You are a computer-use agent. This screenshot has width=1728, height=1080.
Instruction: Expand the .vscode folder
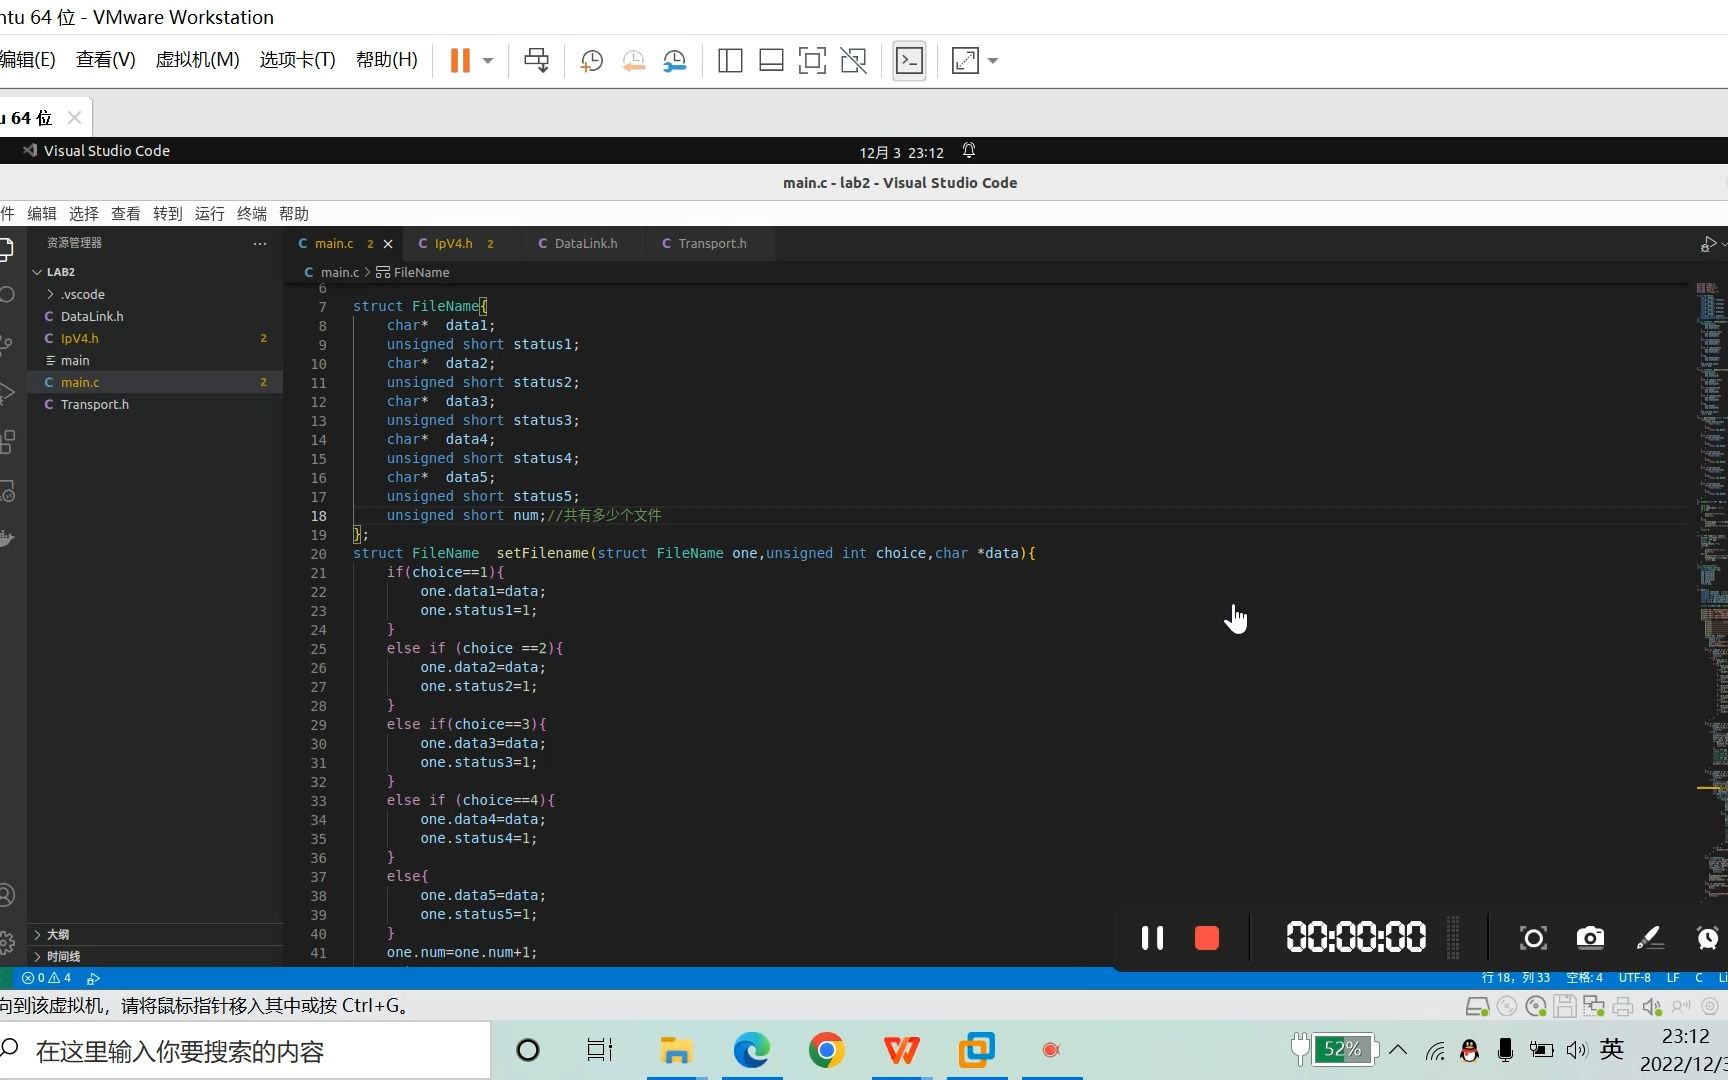(155, 294)
